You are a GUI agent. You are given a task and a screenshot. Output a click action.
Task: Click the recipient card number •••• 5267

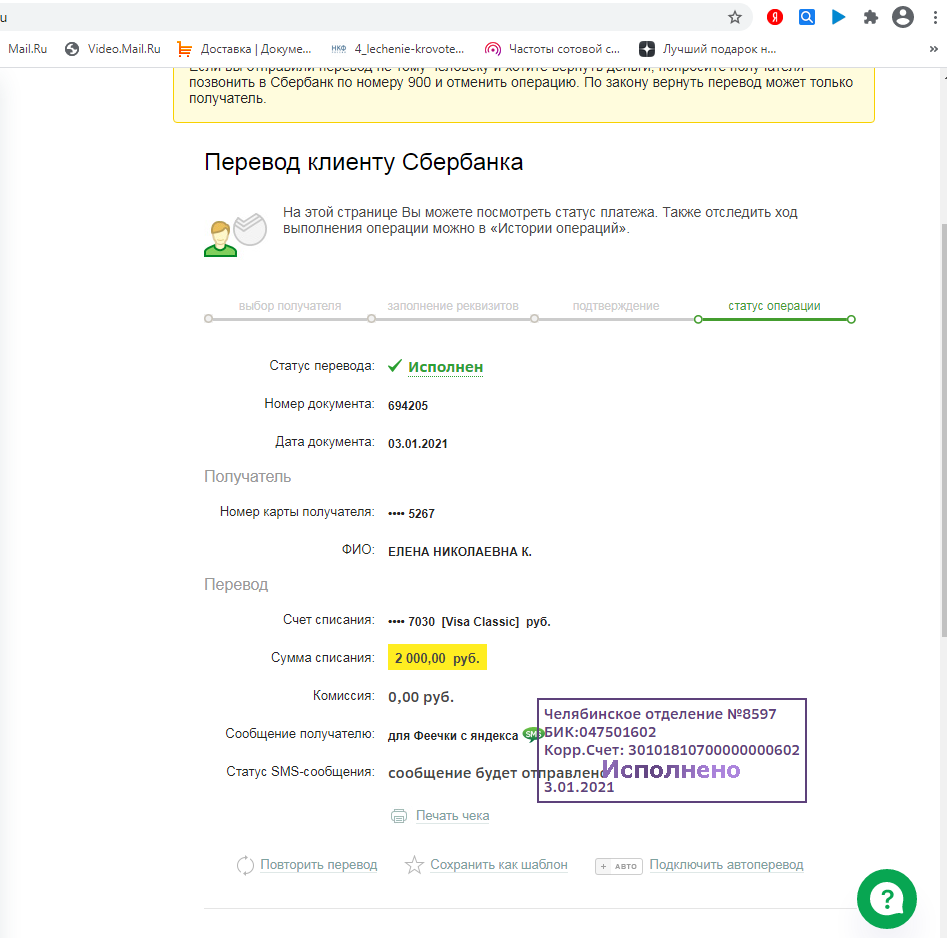tap(411, 514)
